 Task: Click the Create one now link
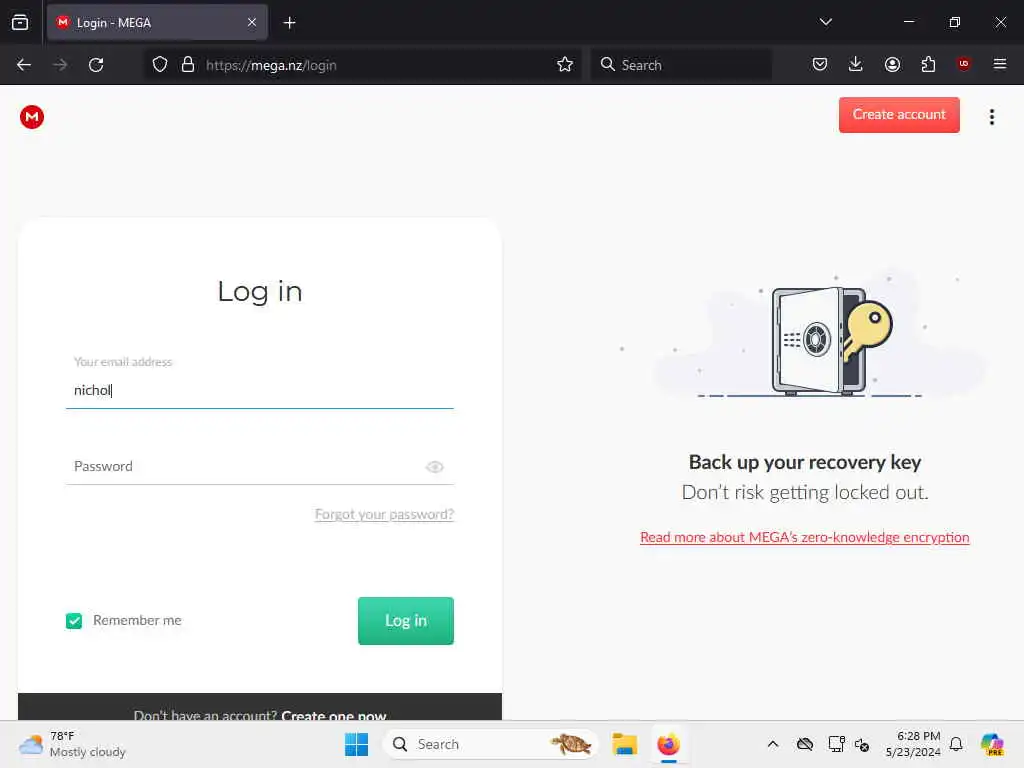pos(333,715)
